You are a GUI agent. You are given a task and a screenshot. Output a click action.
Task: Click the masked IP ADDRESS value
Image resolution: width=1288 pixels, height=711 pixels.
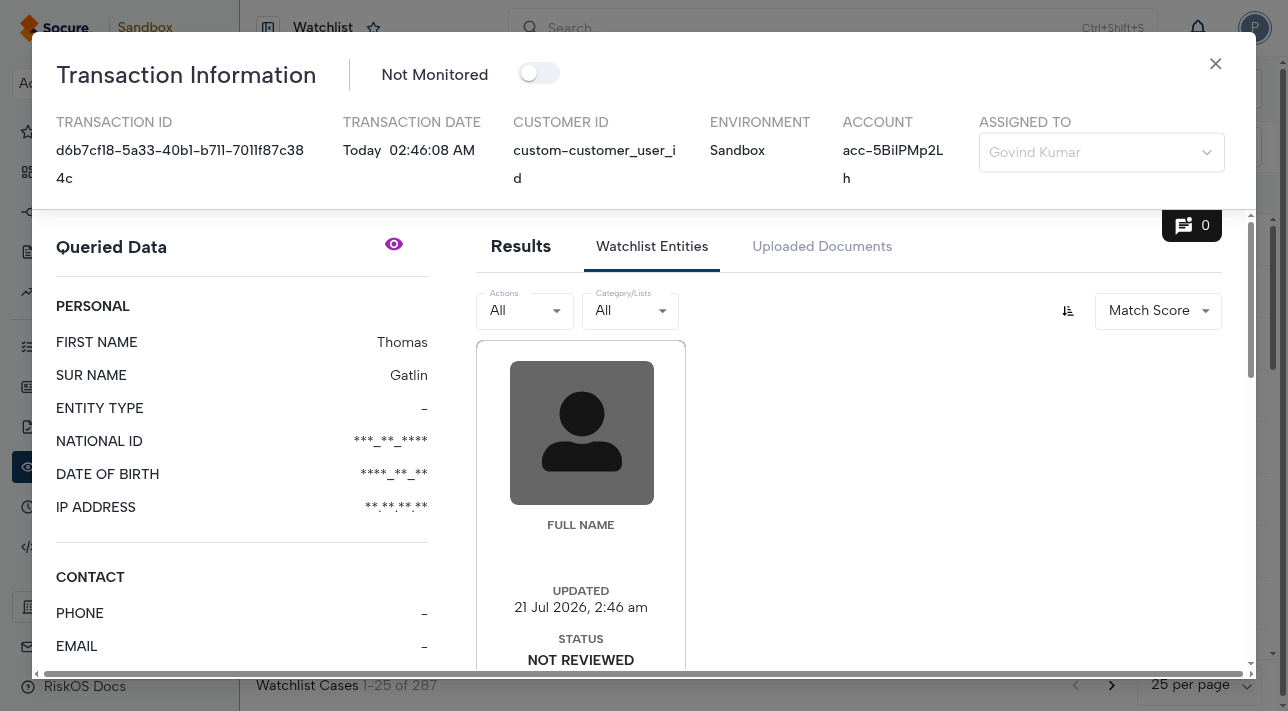pyautogui.click(x=396, y=507)
